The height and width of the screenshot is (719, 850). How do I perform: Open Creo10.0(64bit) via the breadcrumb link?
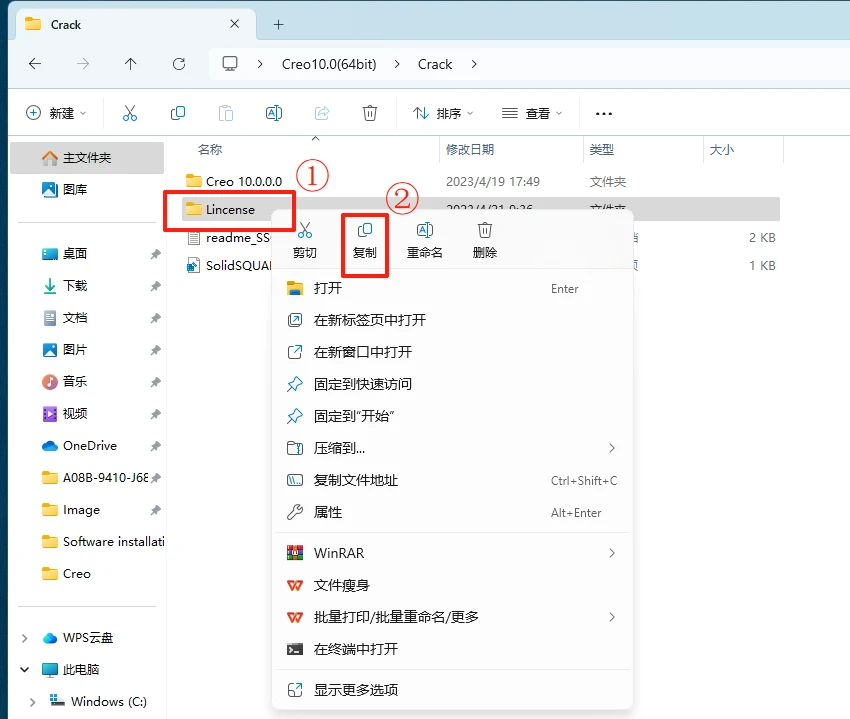click(330, 63)
